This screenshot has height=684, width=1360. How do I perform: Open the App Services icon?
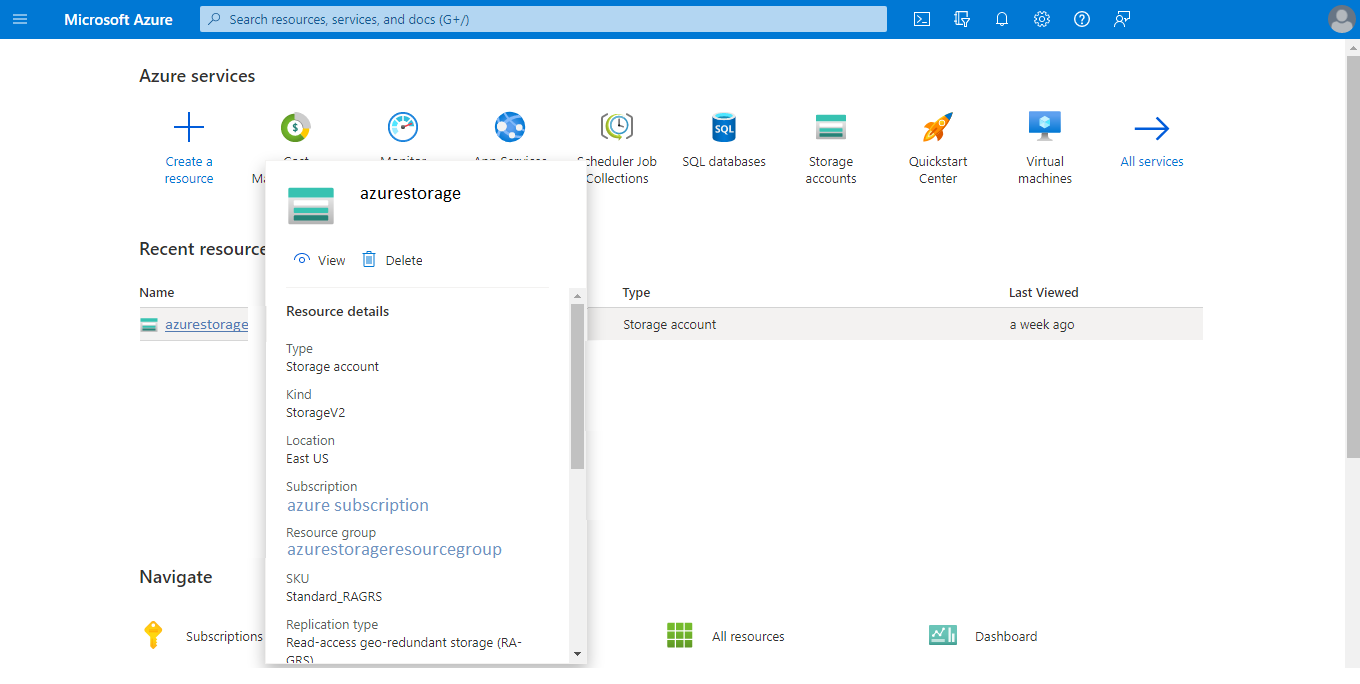pyautogui.click(x=510, y=127)
